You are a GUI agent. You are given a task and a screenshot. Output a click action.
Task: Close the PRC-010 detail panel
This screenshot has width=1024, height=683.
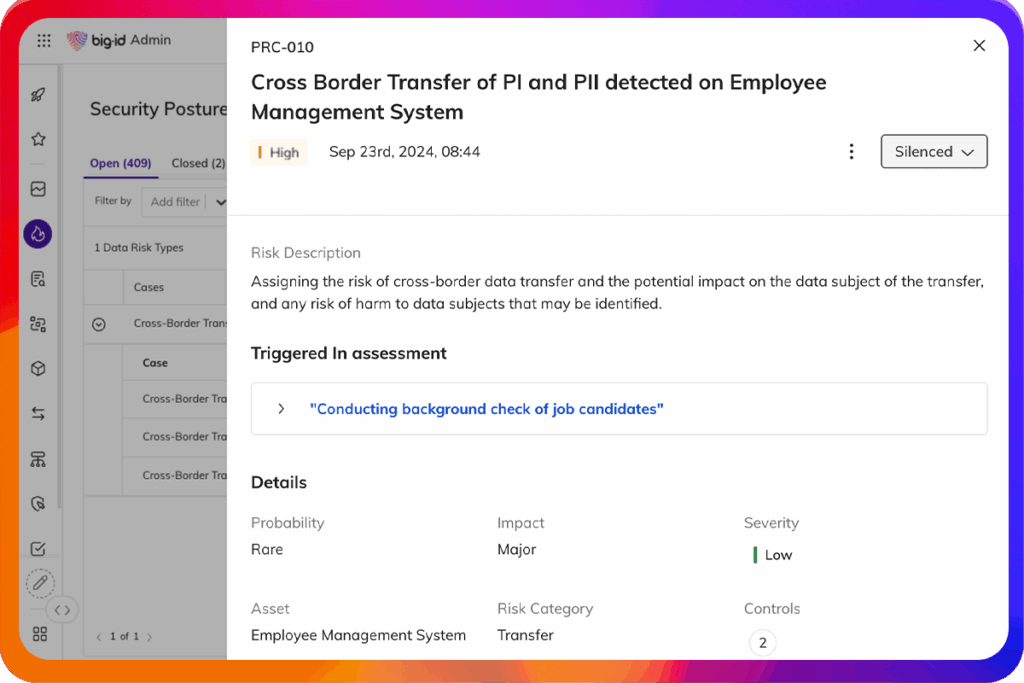(979, 46)
